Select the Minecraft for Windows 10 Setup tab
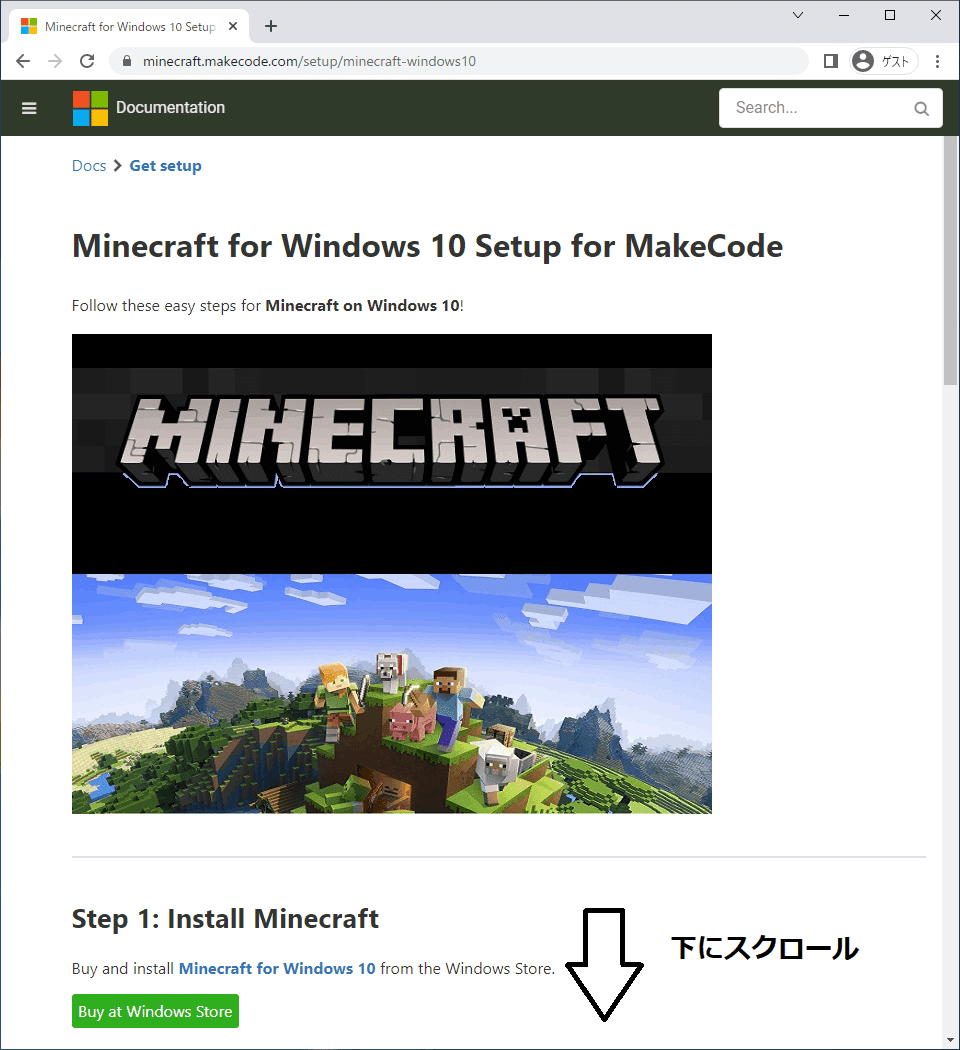The image size is (960, 1050). click(129, 27)
